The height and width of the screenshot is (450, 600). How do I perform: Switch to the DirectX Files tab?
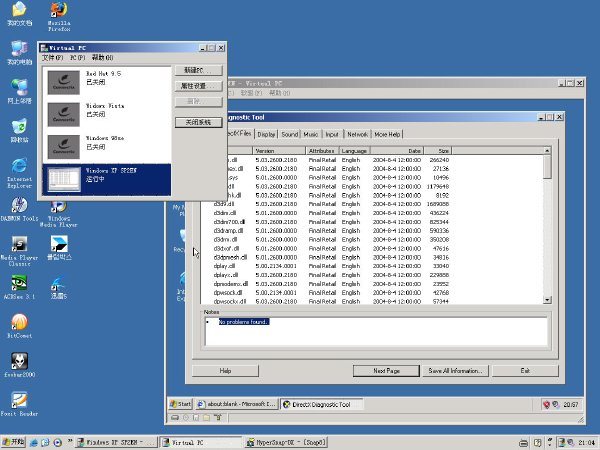click(x=240, y=133)
